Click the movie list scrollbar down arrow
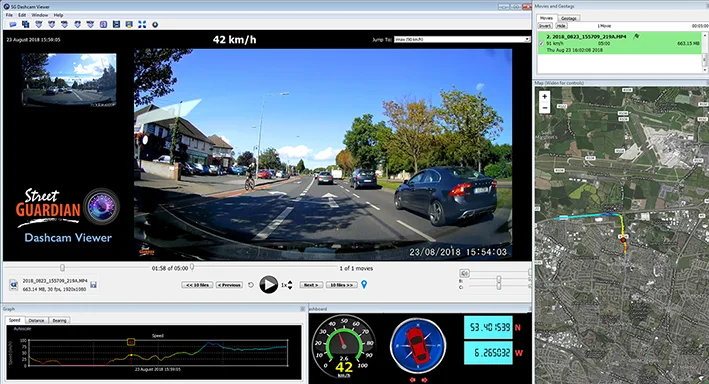Image resolution: width=709 pixels, height=384 pixels. pyautogui.click(x=704, y=70)
